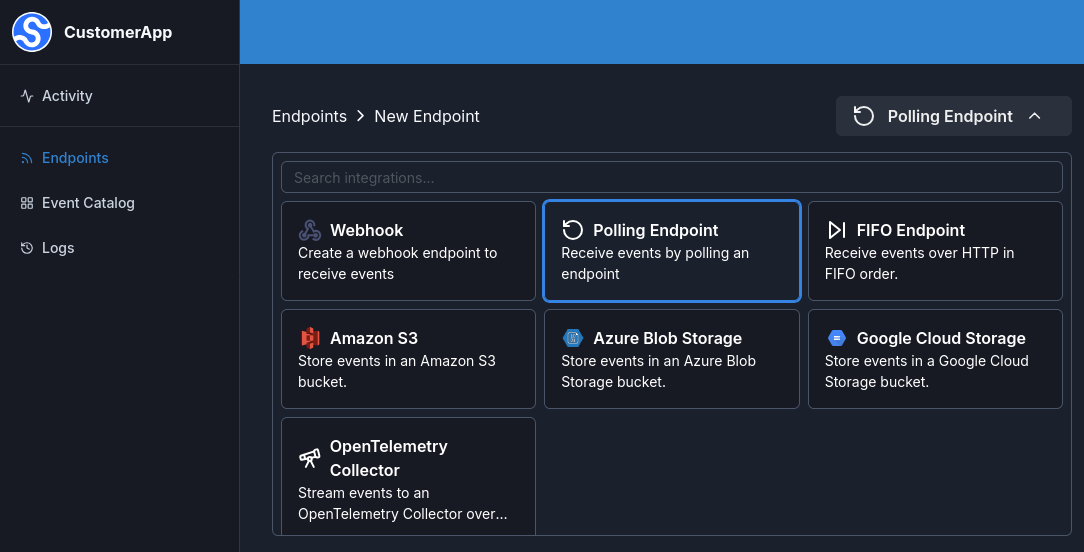
Task: Click the Google Cloud Storage icon
Action: [837, 338]
